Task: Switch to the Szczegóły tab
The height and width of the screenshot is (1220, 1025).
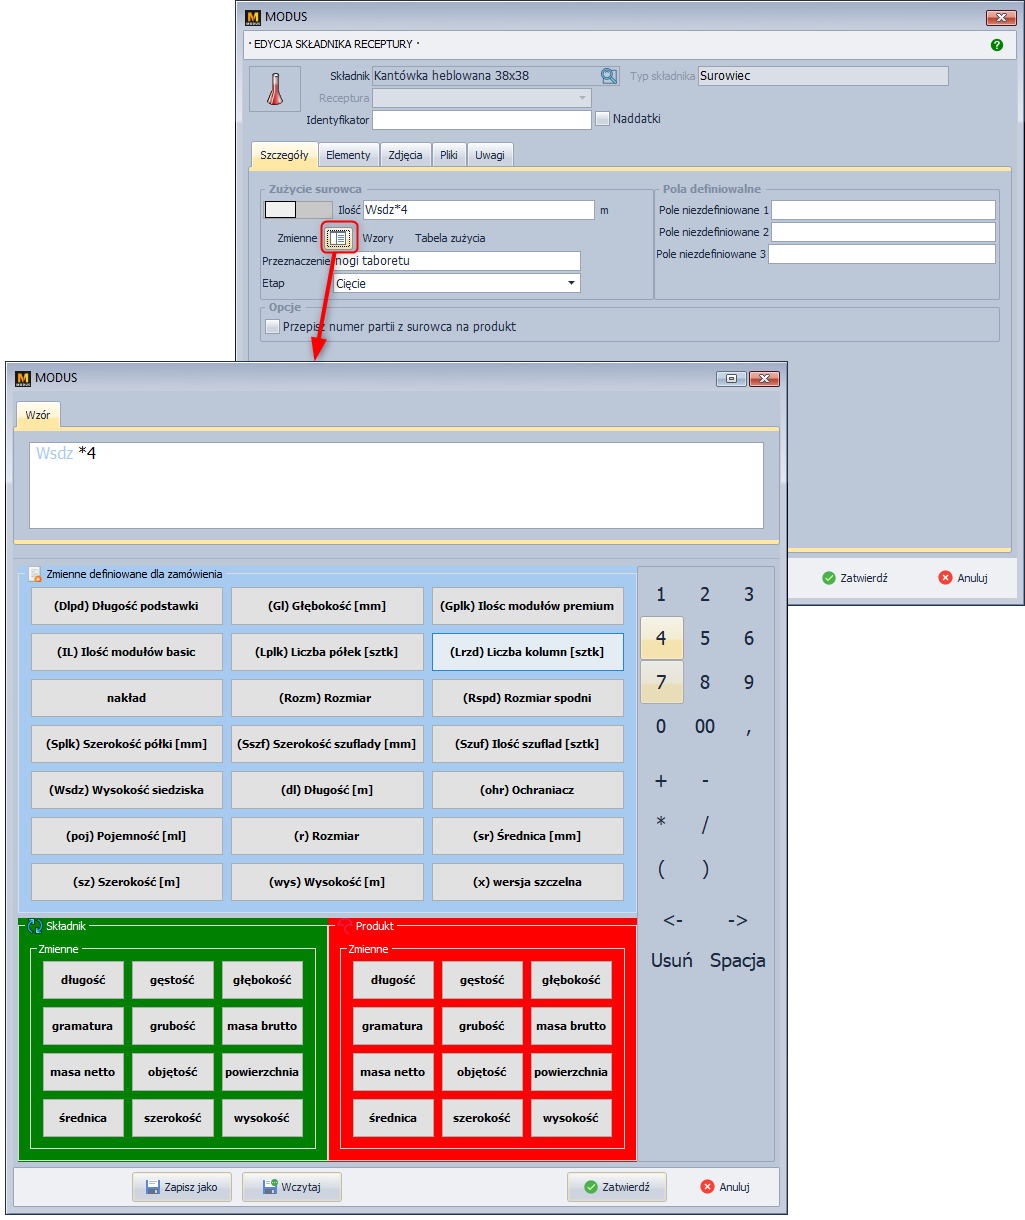Action: click(284, 155)
